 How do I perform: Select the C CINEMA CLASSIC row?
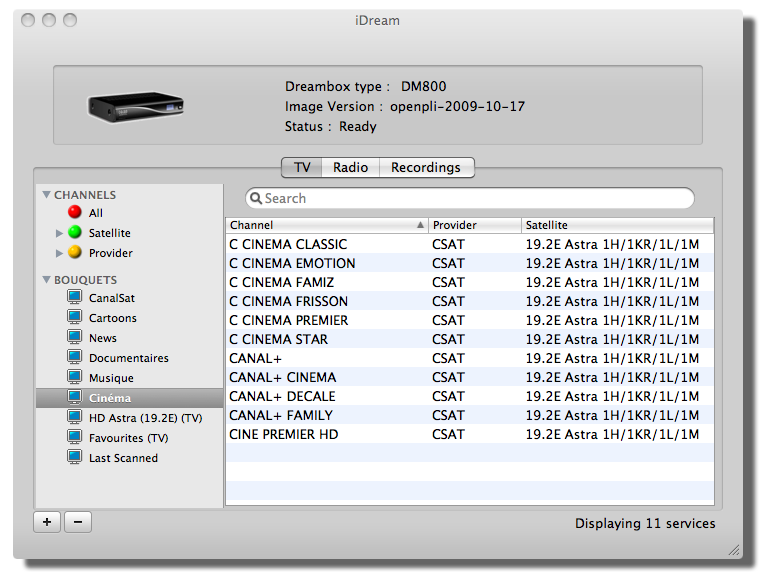click(x=470, y=244)
